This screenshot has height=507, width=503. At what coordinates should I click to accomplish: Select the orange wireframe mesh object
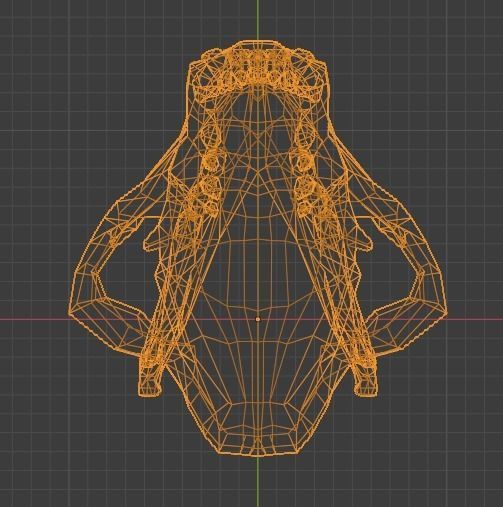[x=257, y=248]
